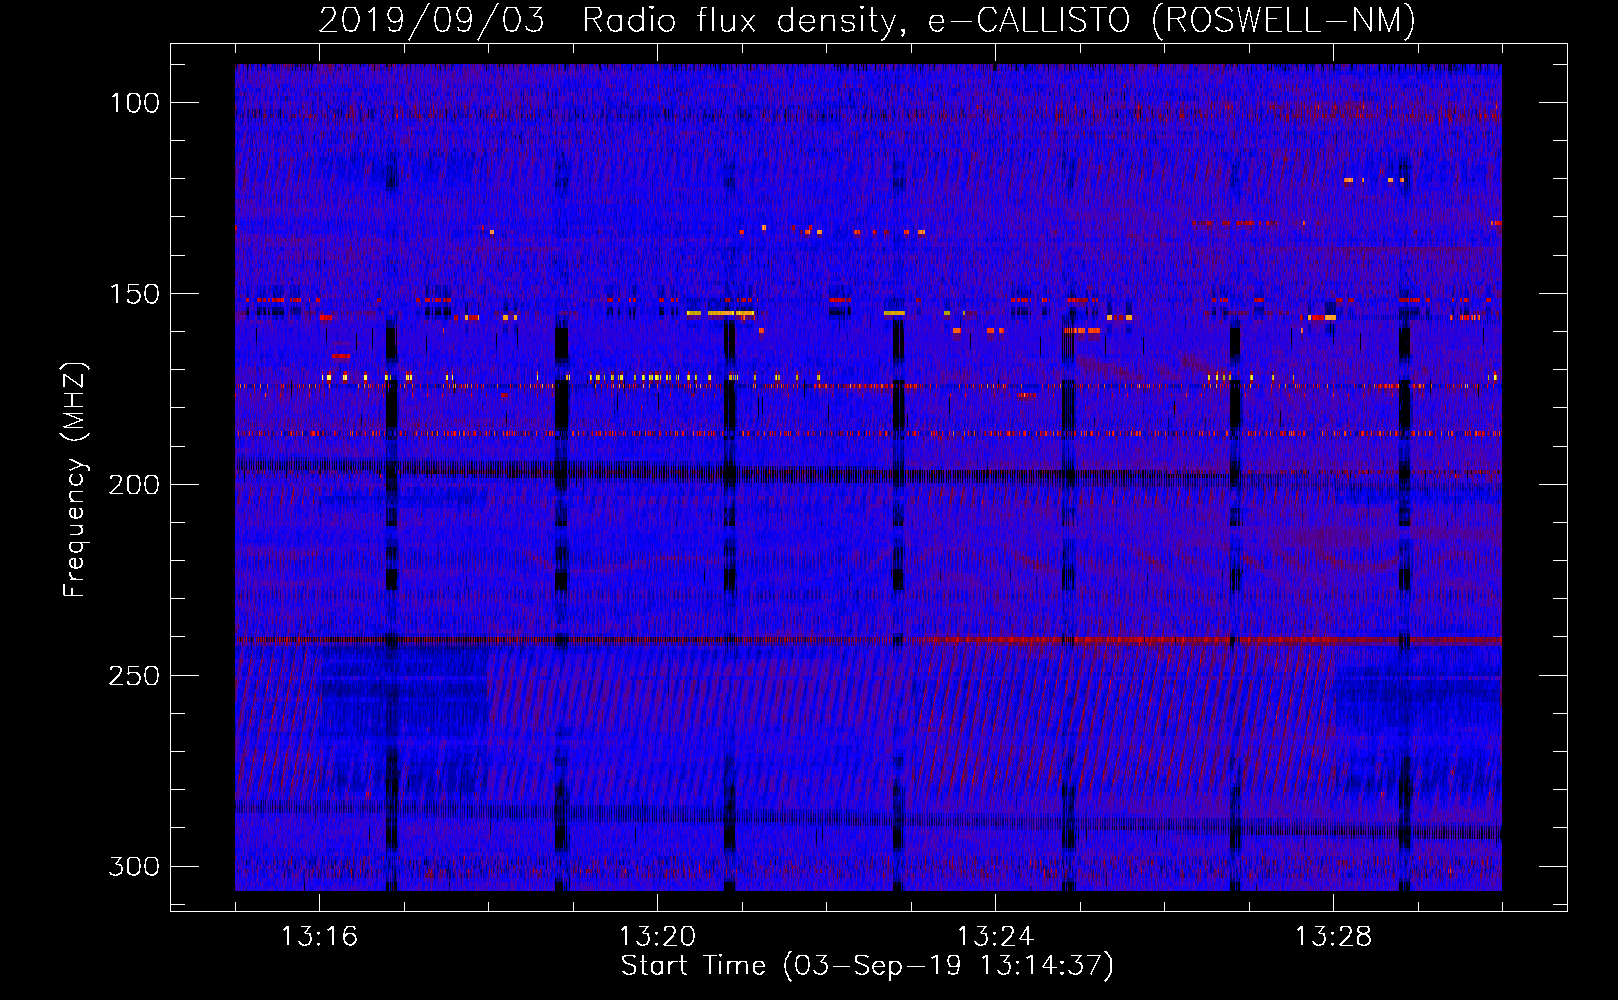
Task: Select the "Frequency (MHZ)" axis label
Action: [x=75, y=480]
